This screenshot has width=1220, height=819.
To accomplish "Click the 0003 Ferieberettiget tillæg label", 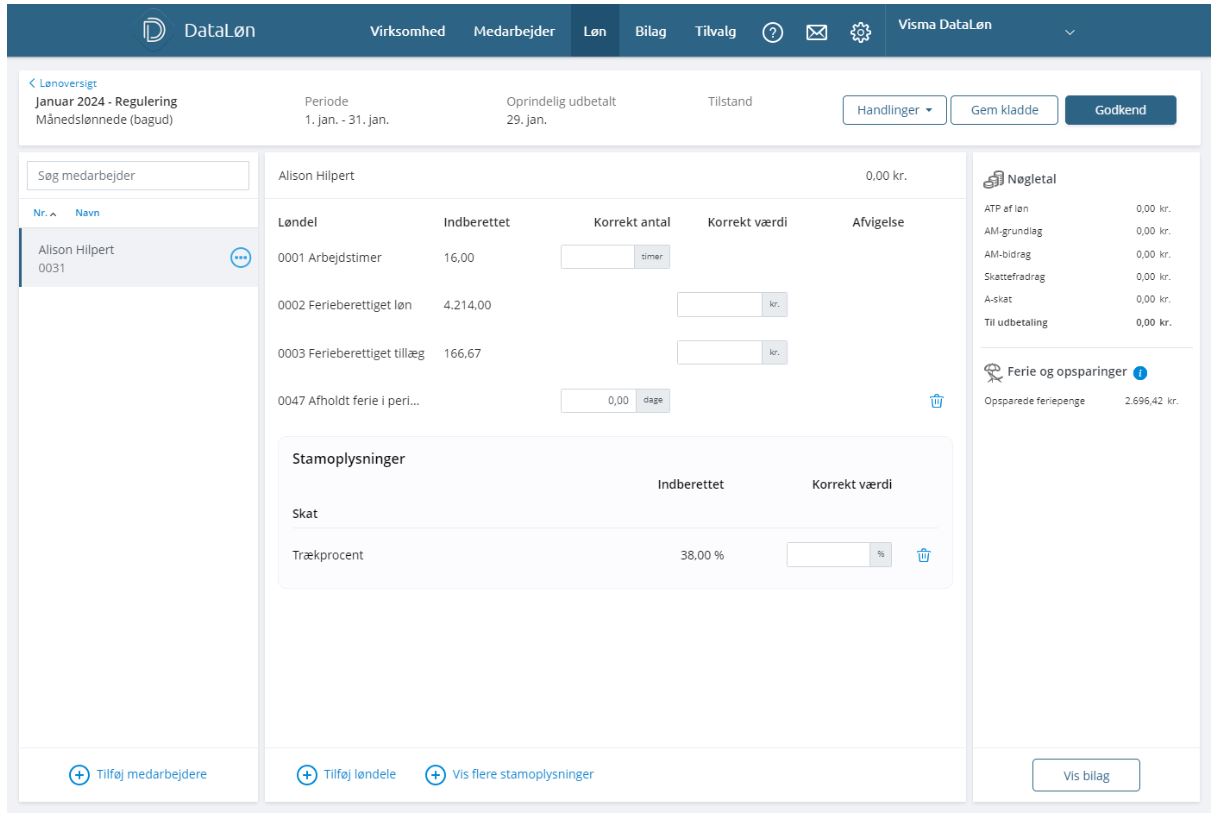I will coord(352,353).
